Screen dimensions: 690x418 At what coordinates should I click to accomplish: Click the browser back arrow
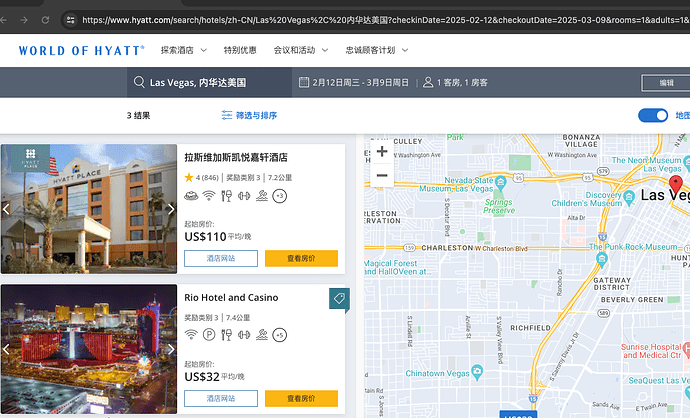3,20
